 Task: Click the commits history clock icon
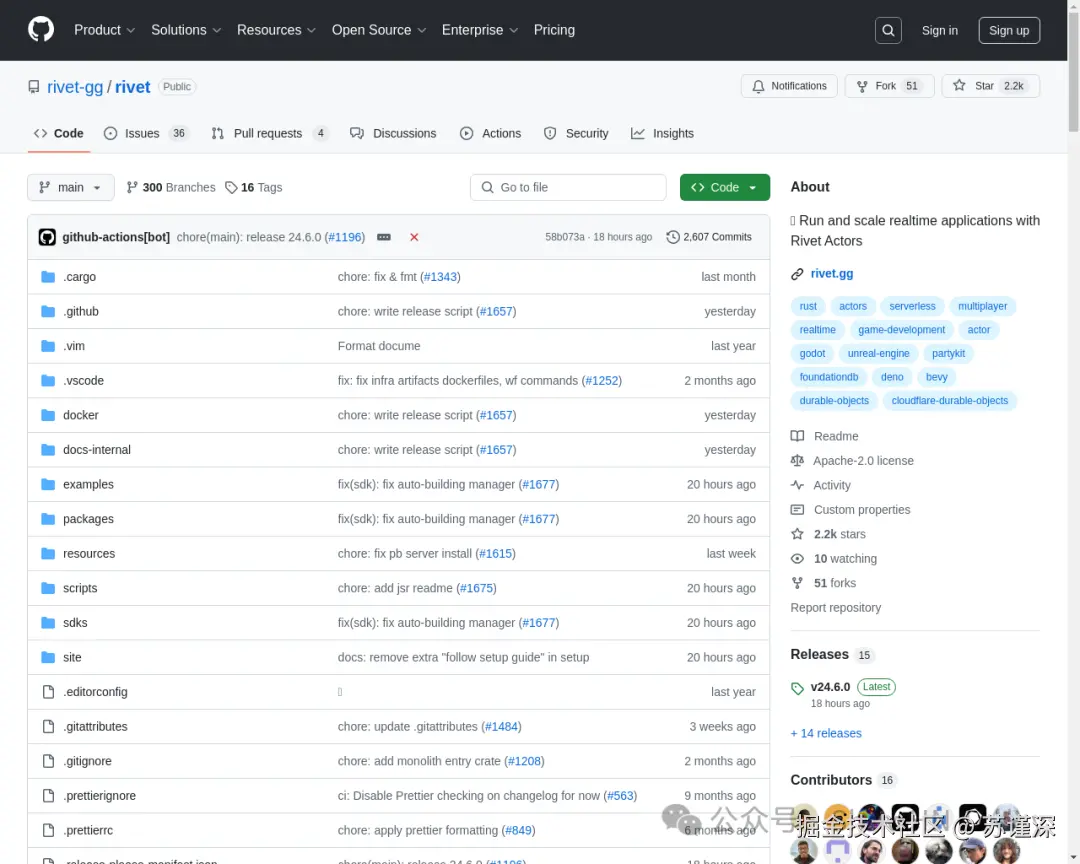(672, 237)
